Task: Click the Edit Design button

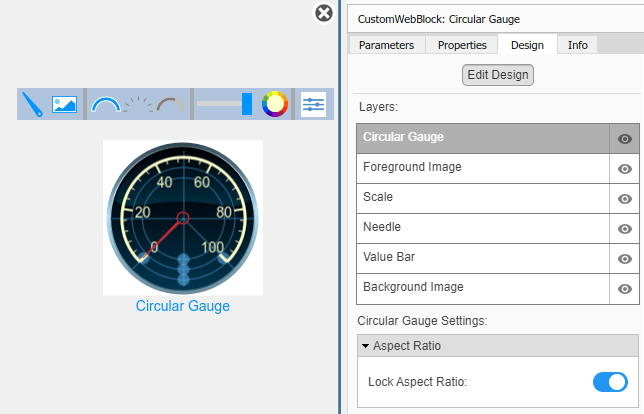Action: tap(498, 75)
